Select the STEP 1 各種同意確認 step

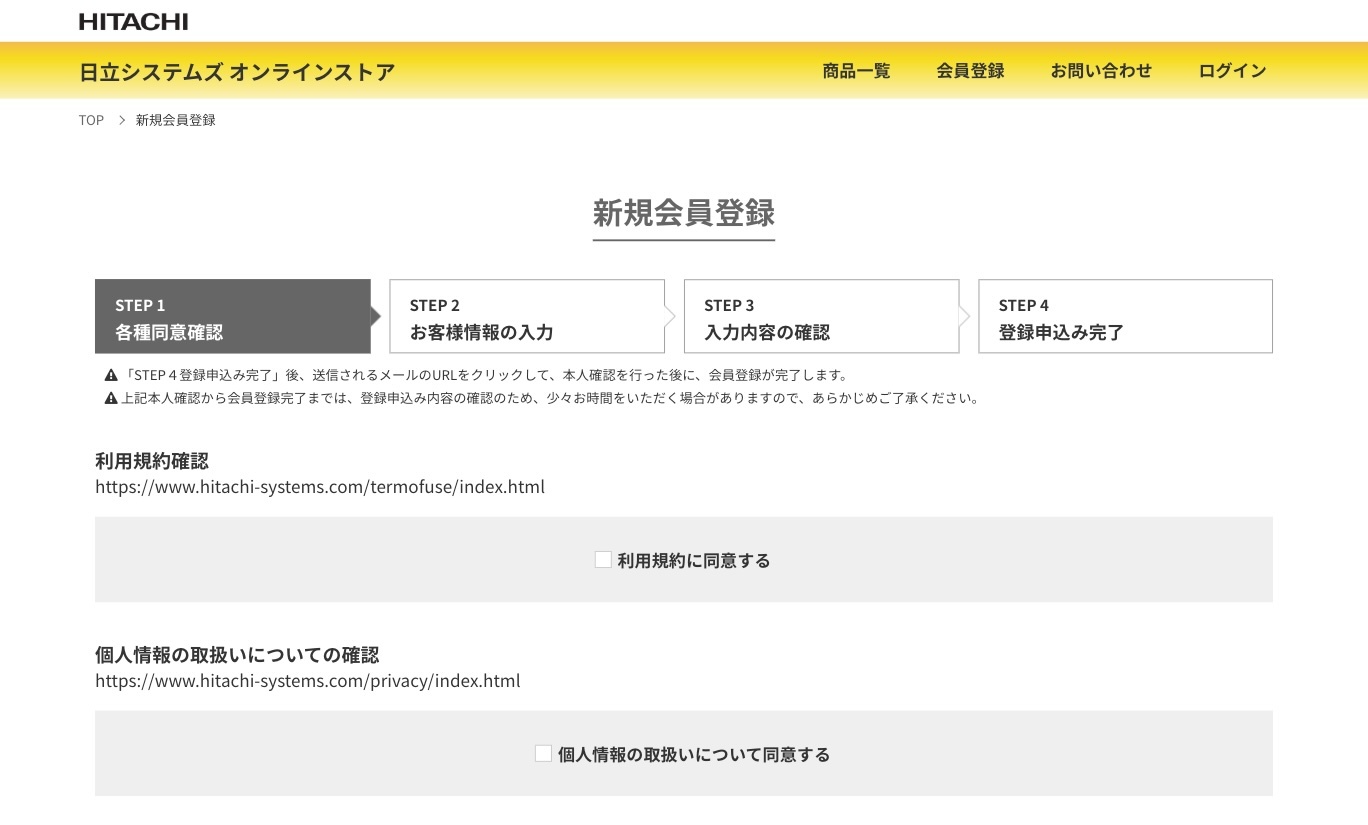[x=232, y=316]
